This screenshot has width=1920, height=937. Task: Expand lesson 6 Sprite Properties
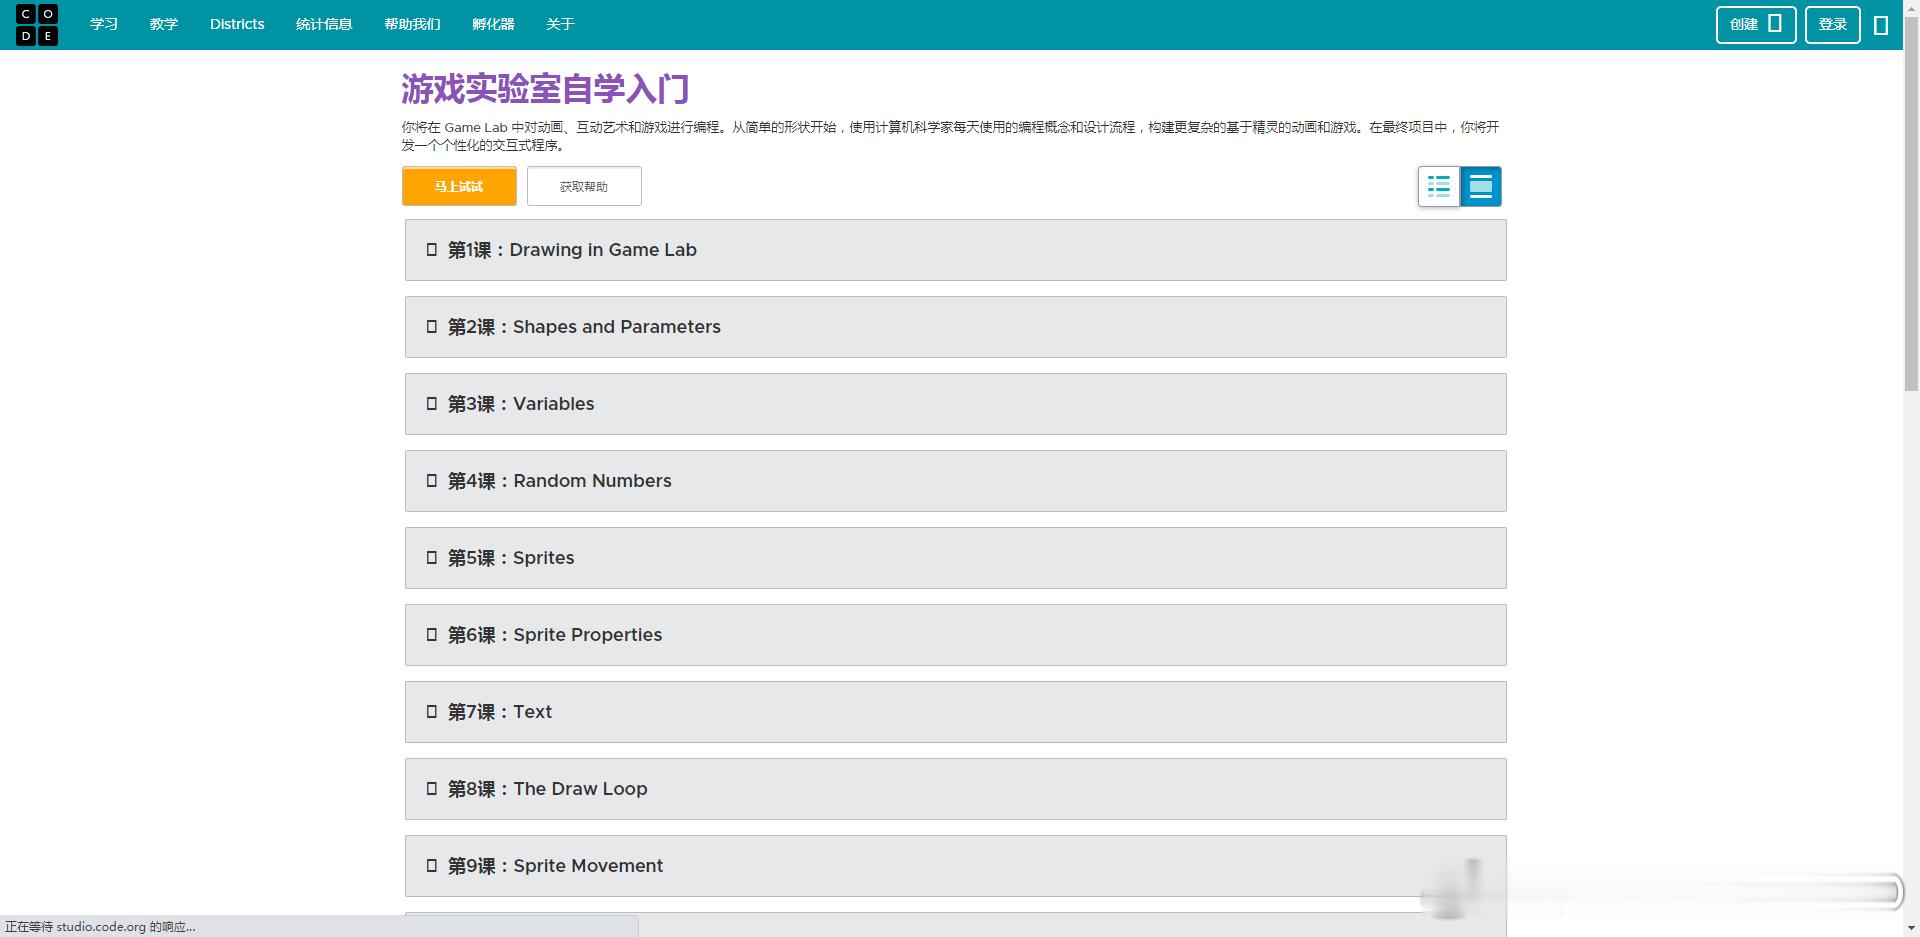tap(955, 635)
